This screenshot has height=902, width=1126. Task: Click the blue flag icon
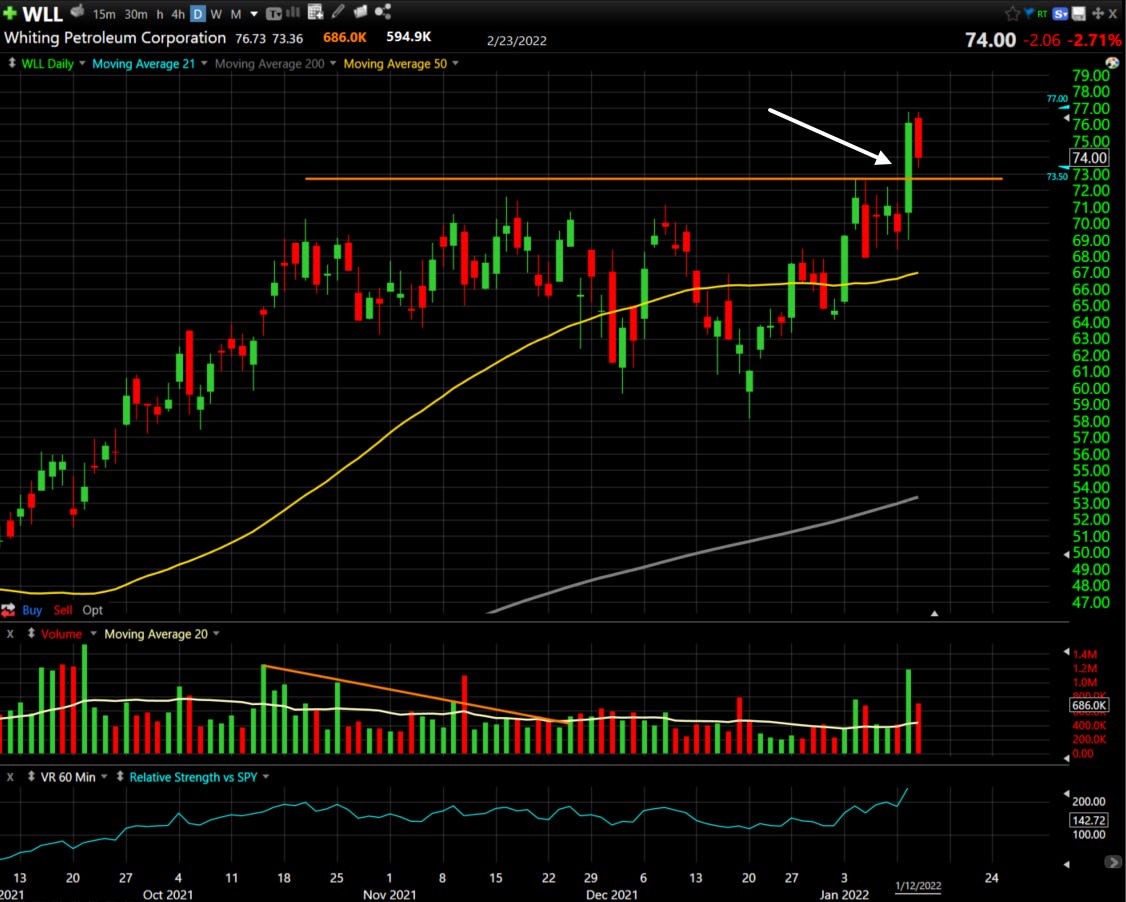[x=1028, y=13]
